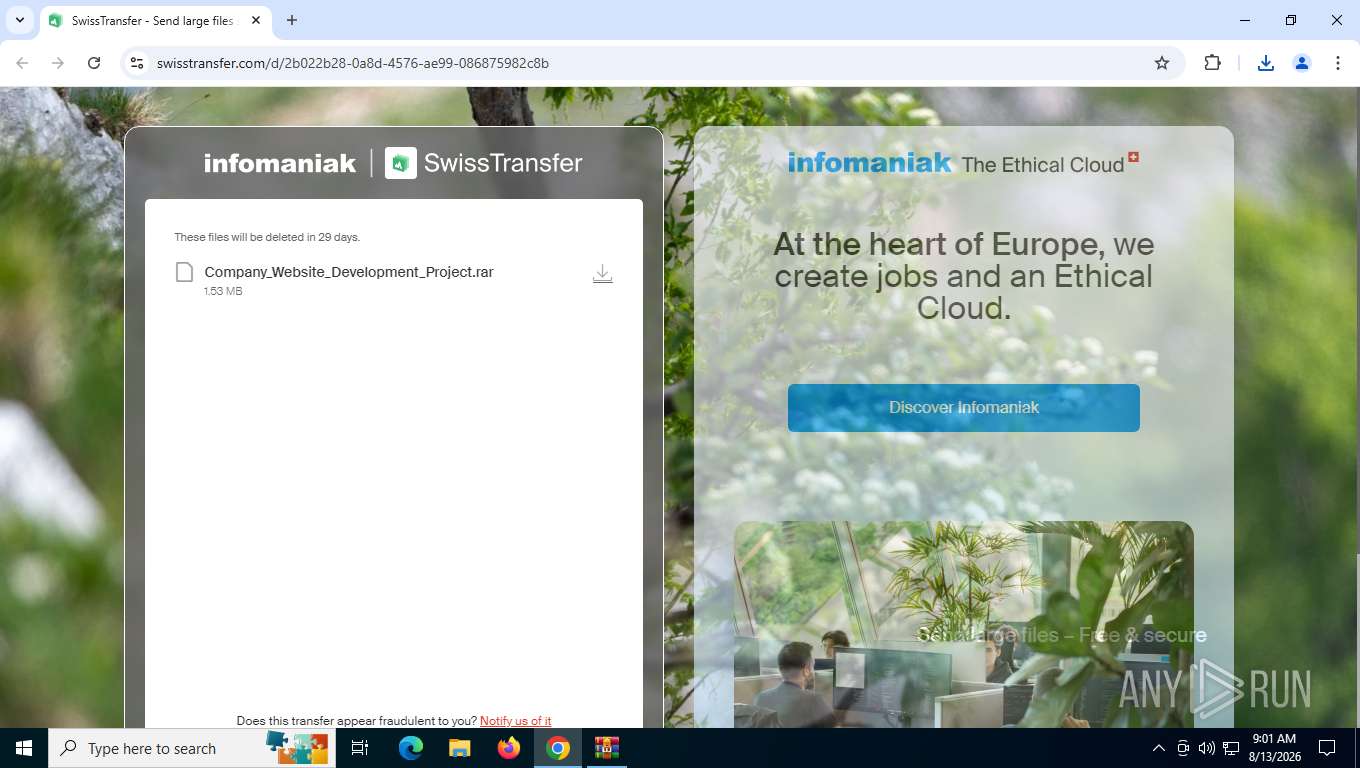Open the volume control in the system tray
The image size is (1360, 768).
[1206, 748]
